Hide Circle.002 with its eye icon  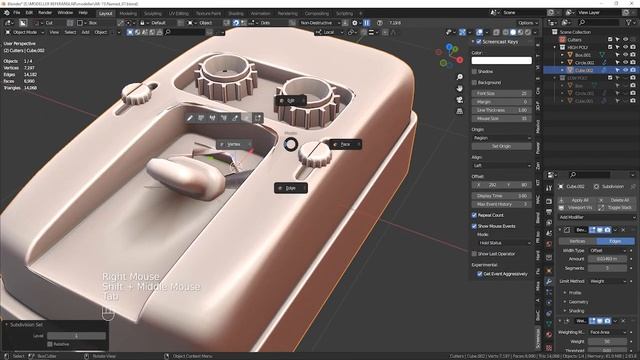[625, 62]
